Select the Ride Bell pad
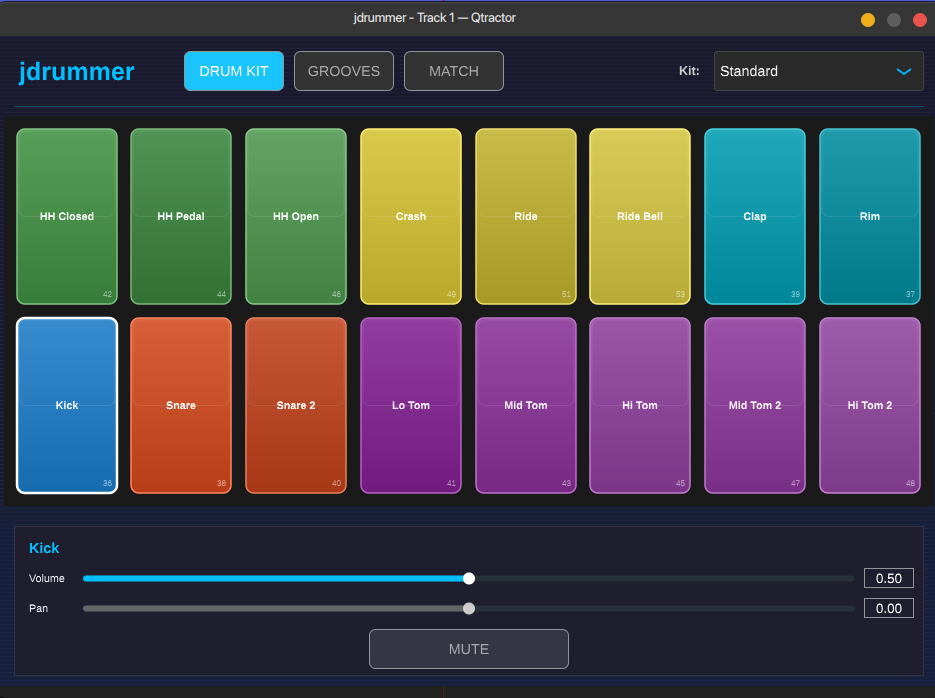The width and height of the screenshot is (935, 698). 639,216
